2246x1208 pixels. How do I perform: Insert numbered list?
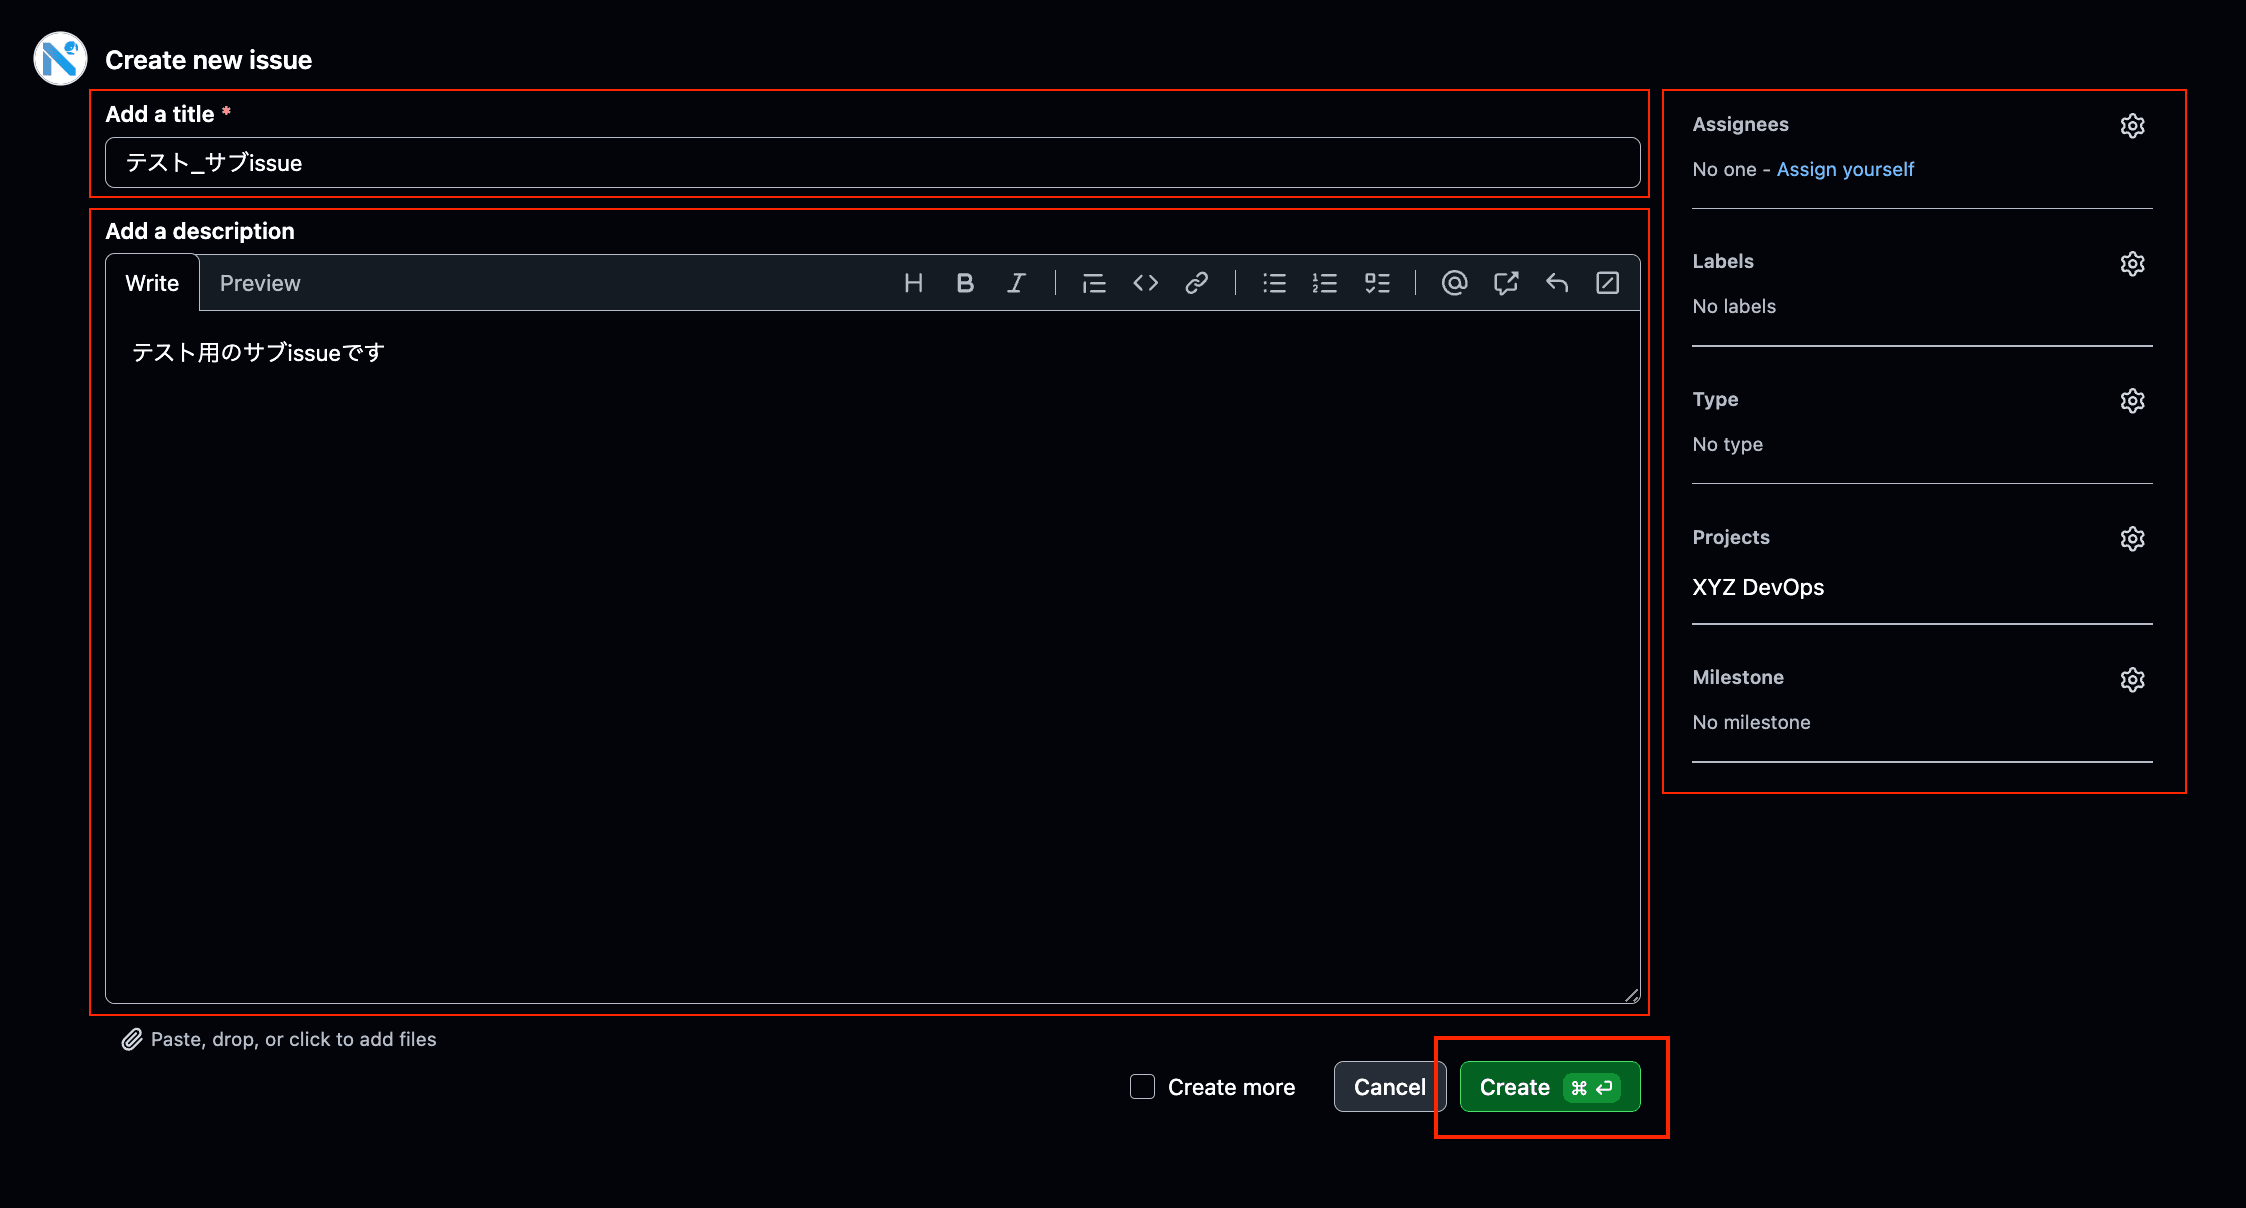(1325, 283)
